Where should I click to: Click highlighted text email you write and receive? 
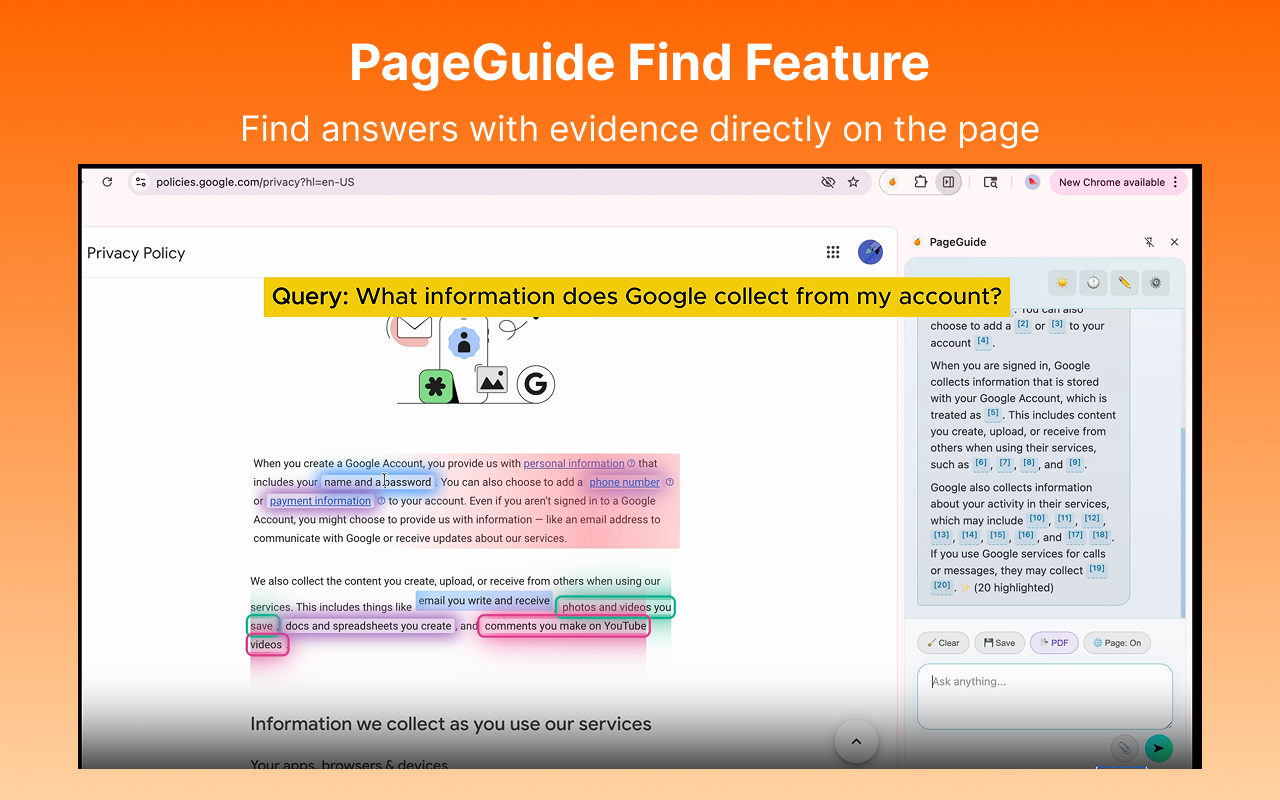(x=484, y=601)
